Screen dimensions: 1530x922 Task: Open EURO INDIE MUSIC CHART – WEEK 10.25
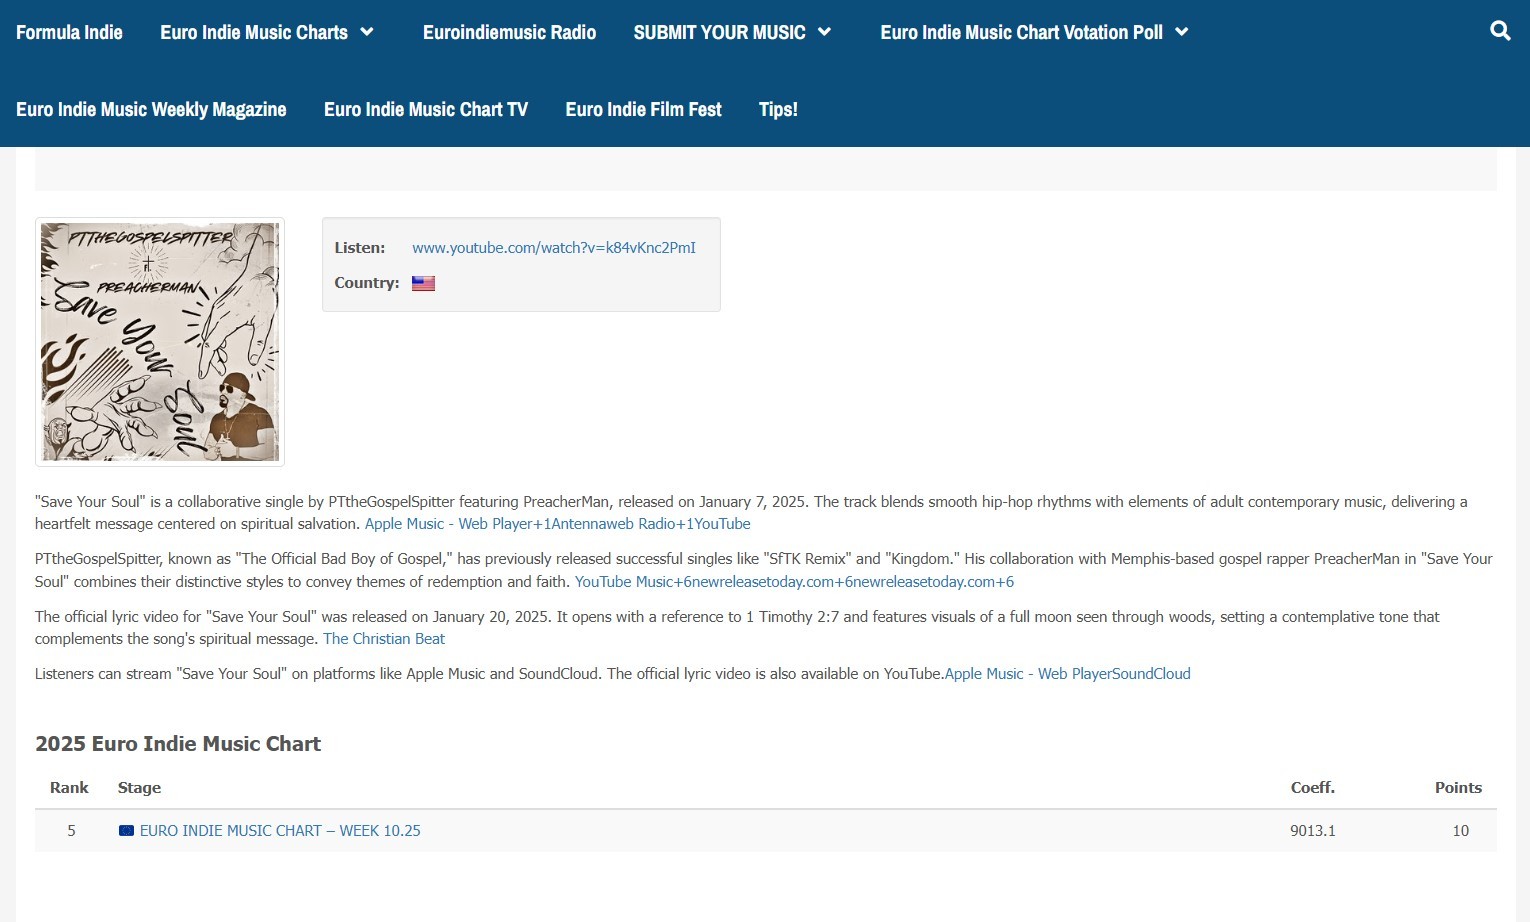coord(280,830)
